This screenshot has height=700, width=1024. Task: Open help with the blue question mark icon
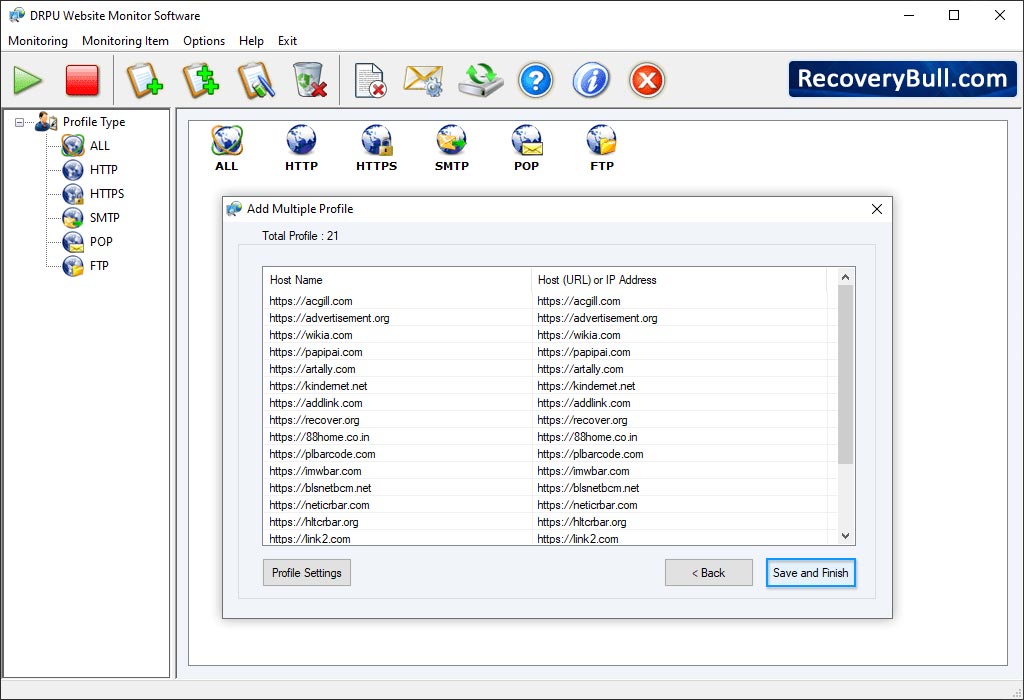[x=536, y=80]
